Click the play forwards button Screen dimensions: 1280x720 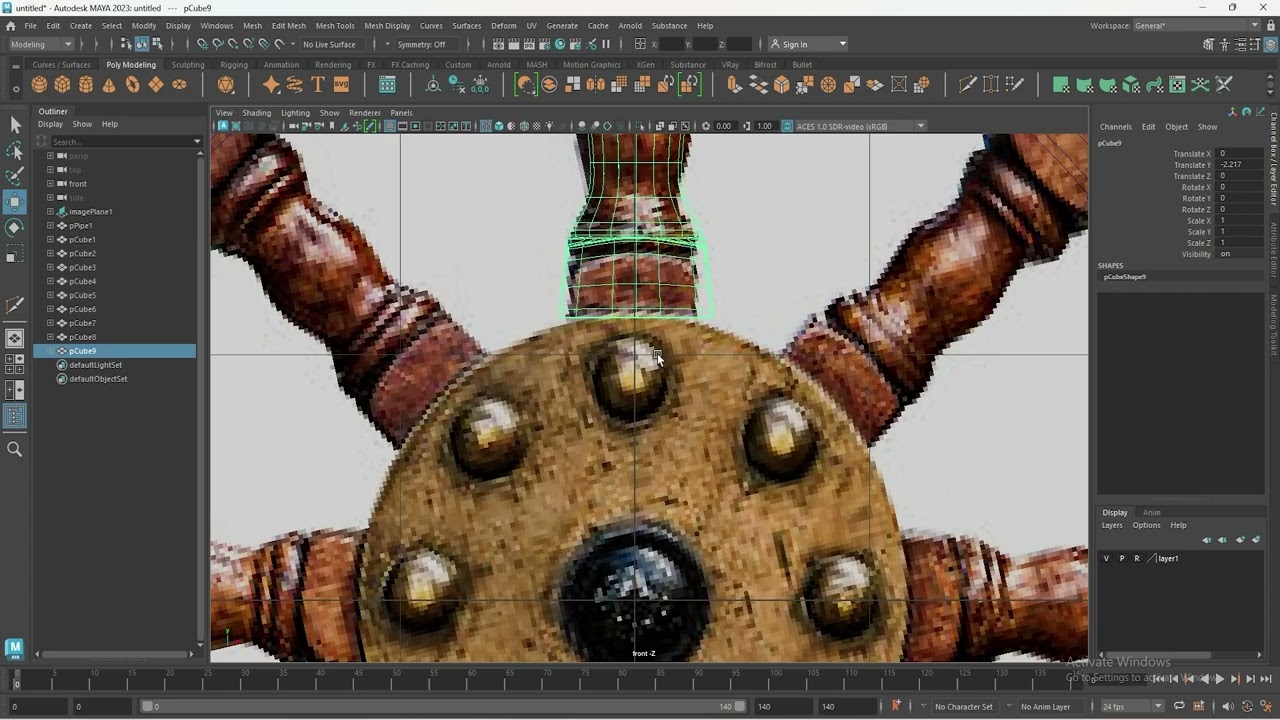coord(1220,679)
